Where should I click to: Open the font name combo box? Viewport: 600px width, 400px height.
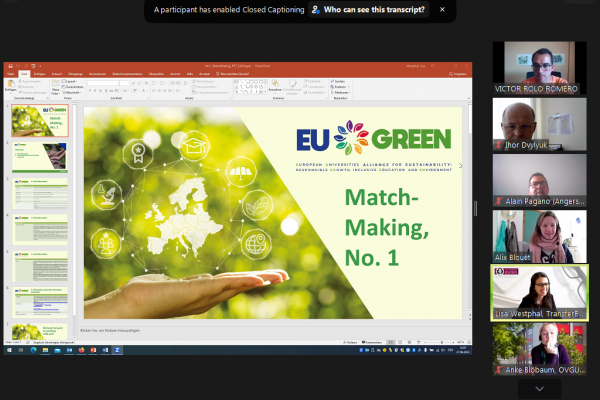103,83
